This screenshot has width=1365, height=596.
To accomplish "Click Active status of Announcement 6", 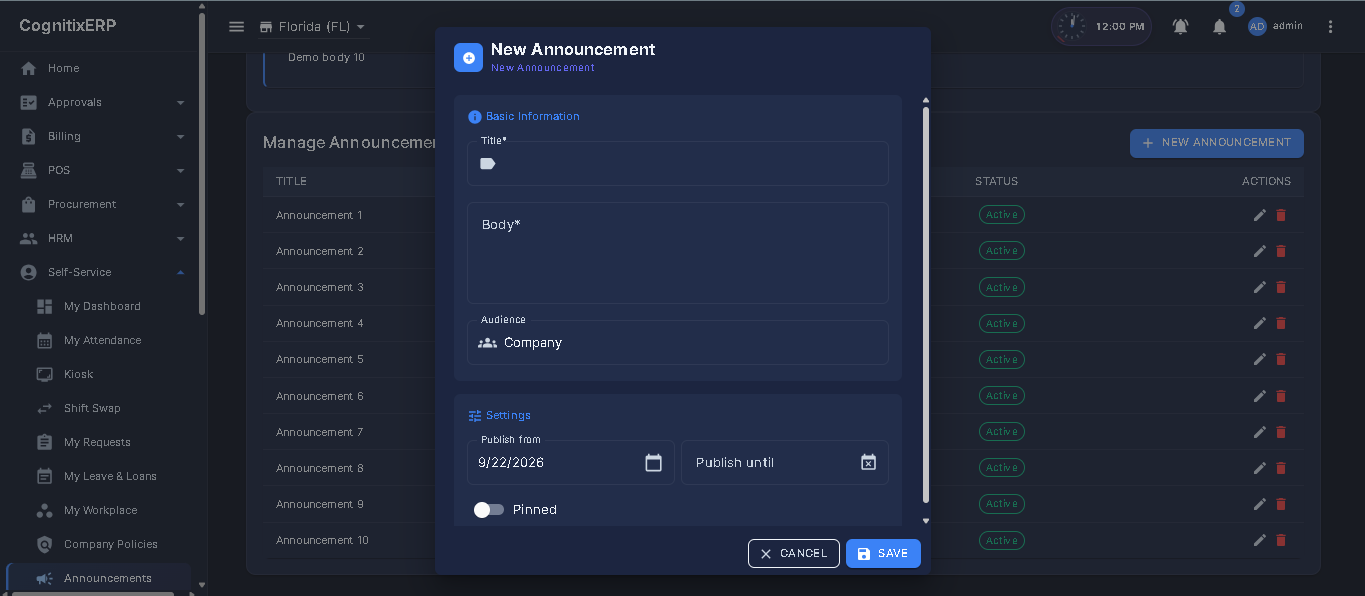I will (1001, 396).
